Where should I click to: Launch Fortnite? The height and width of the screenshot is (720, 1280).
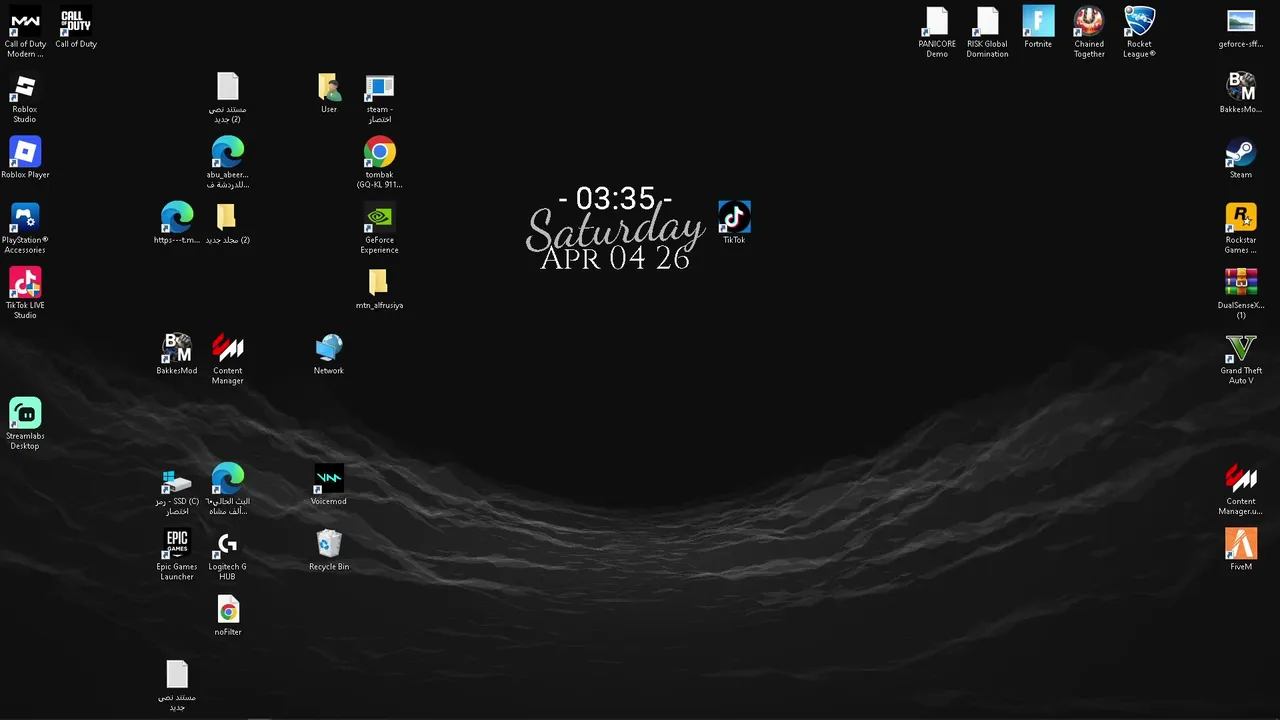pyautogui.click(x=1038, y=28)
